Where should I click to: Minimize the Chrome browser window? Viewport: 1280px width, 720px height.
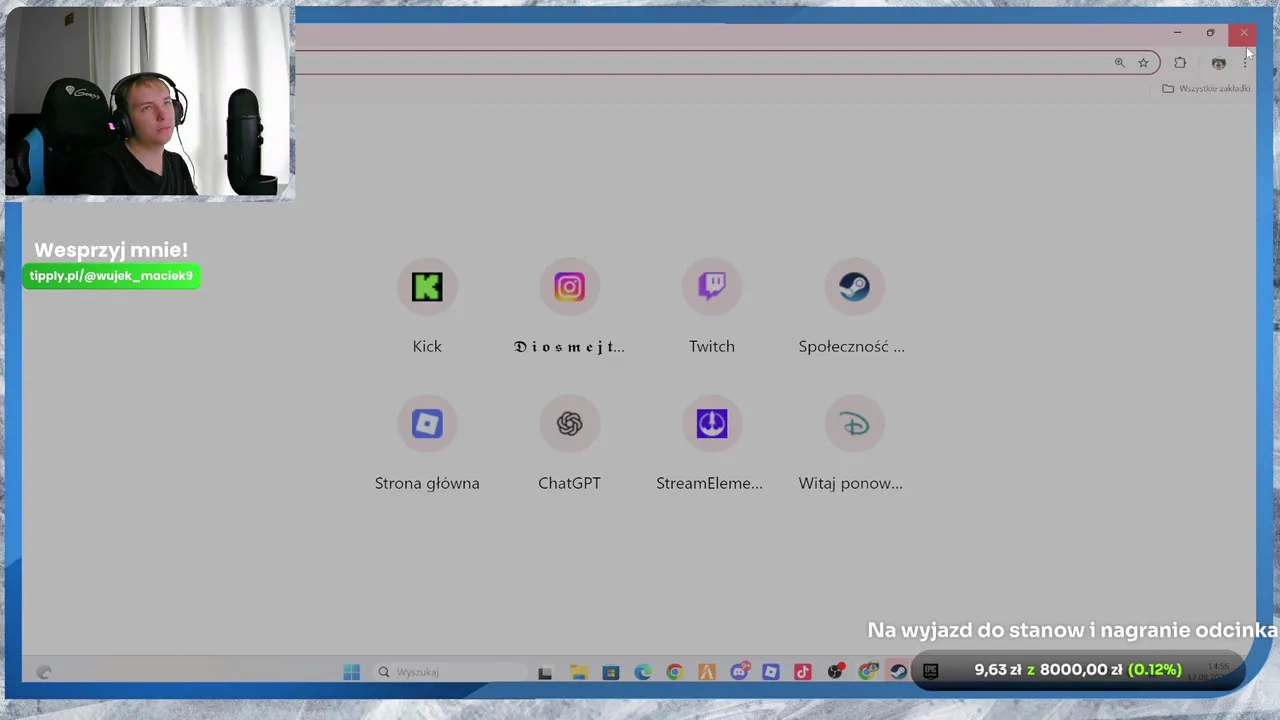coord(1177,33)
